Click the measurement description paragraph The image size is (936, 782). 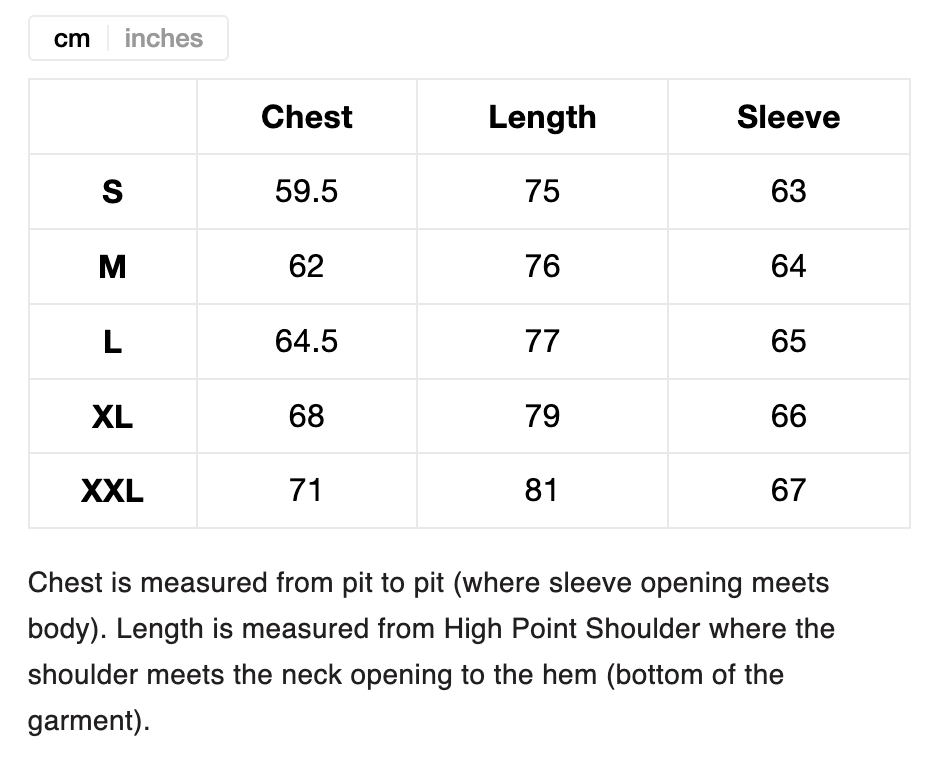click(x=430, y=651)
